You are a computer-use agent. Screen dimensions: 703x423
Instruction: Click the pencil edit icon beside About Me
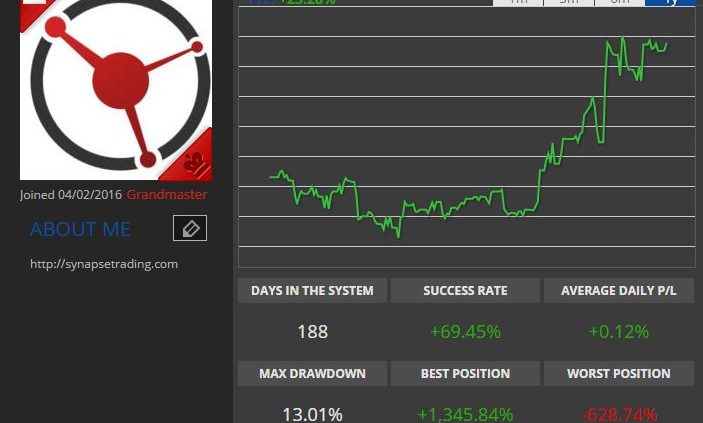190,228
